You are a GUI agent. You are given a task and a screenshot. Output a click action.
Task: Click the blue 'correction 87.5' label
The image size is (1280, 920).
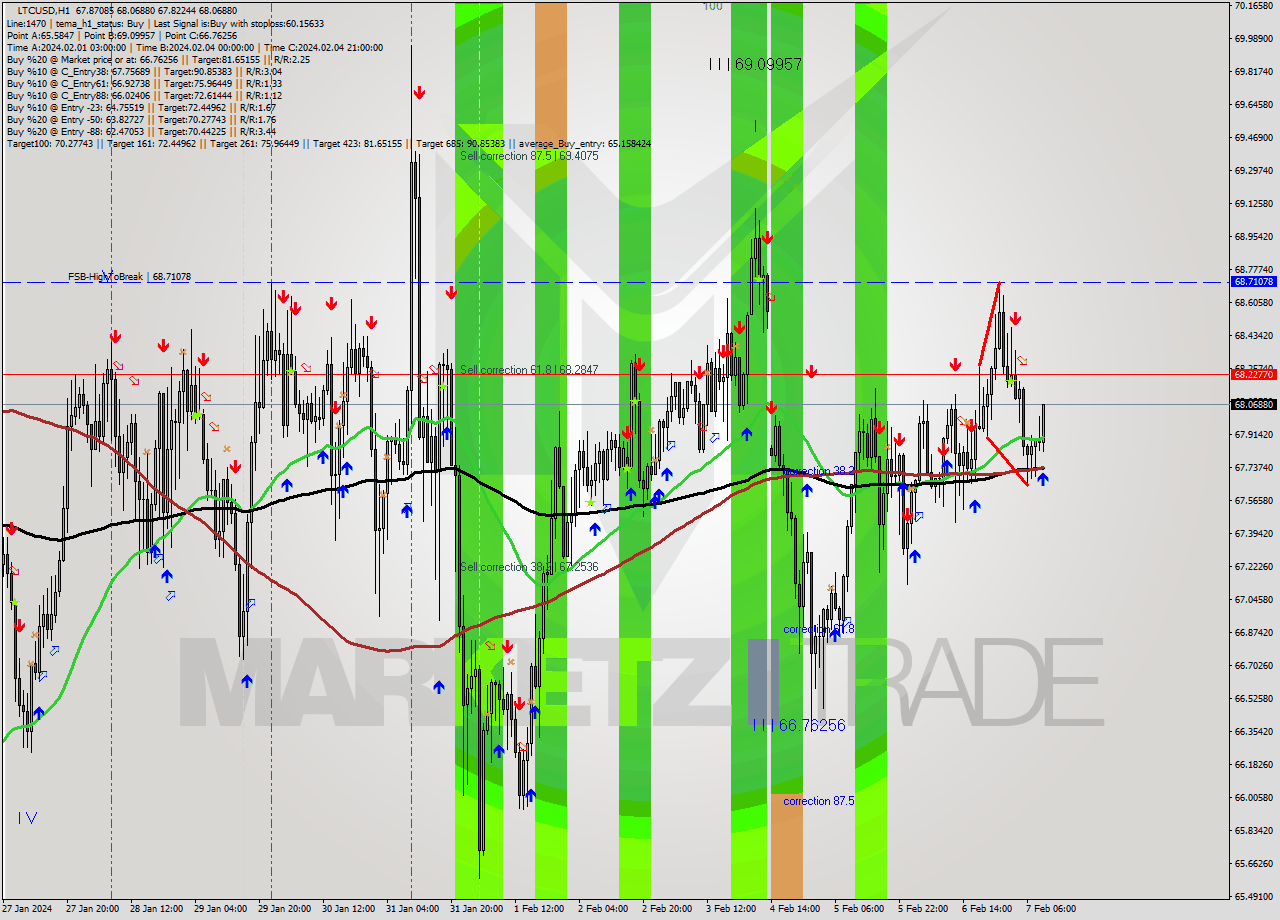[x=819, y=801]
